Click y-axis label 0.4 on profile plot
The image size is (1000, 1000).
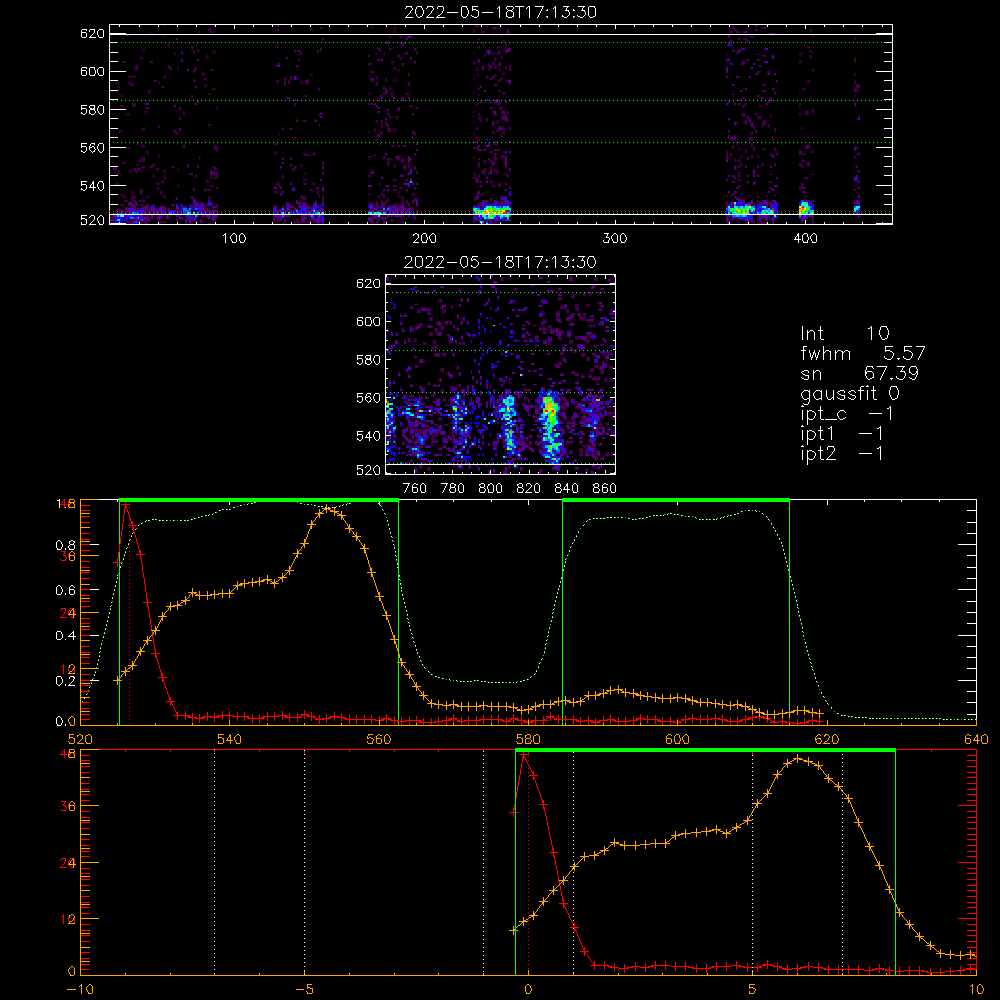66,635
